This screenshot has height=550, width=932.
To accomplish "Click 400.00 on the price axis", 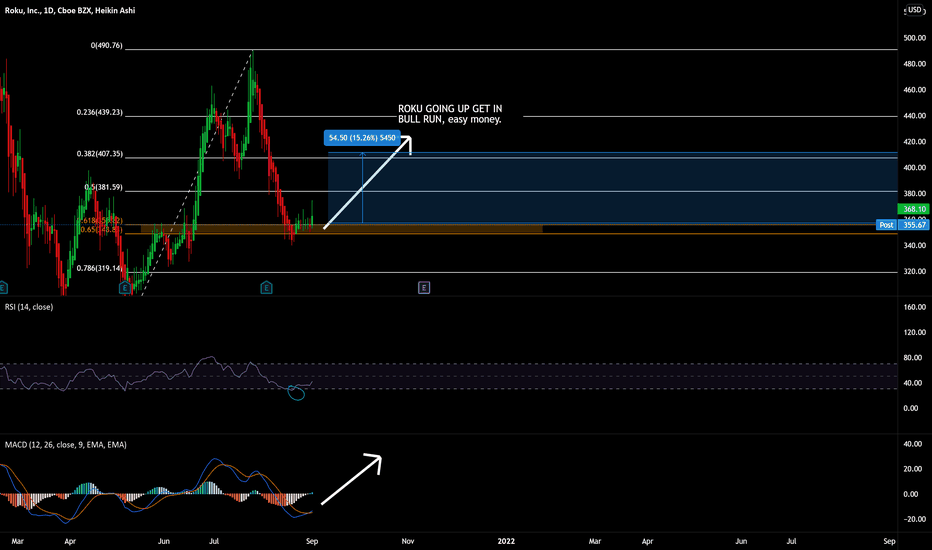I will click(x=915, y=168).
